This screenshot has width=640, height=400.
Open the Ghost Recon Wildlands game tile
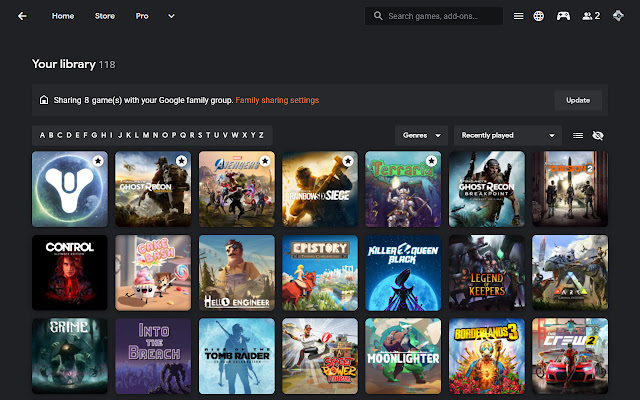pos(153,189)
